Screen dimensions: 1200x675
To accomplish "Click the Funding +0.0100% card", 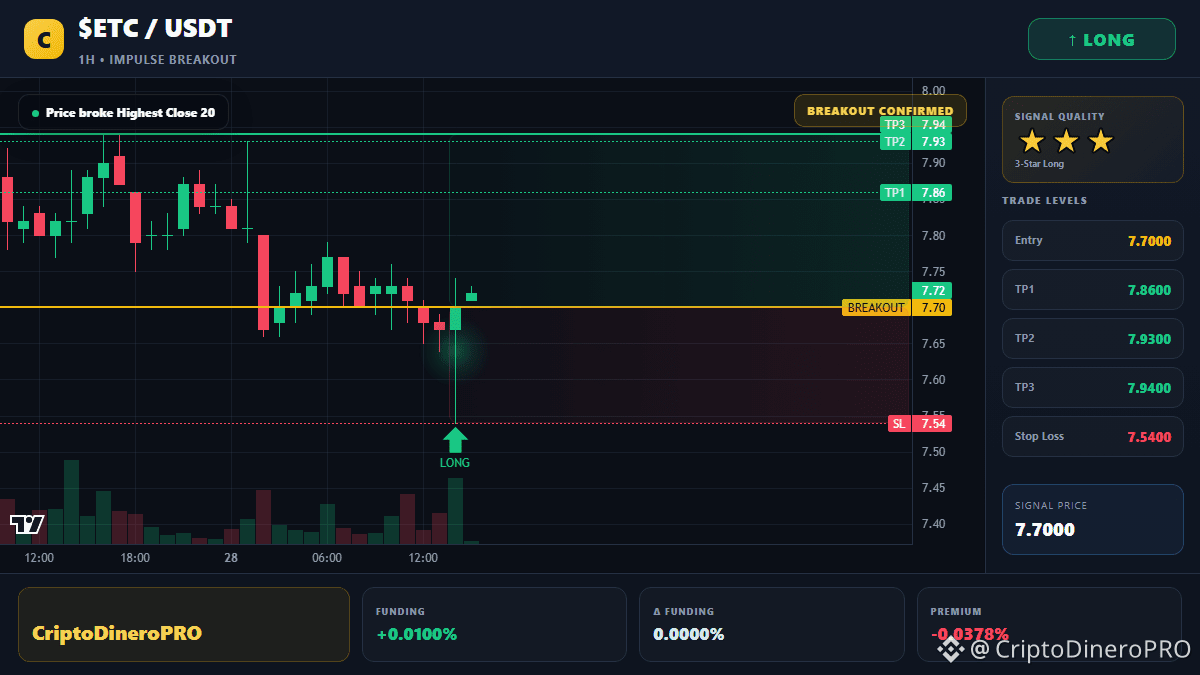I will [x=494, y=624].
